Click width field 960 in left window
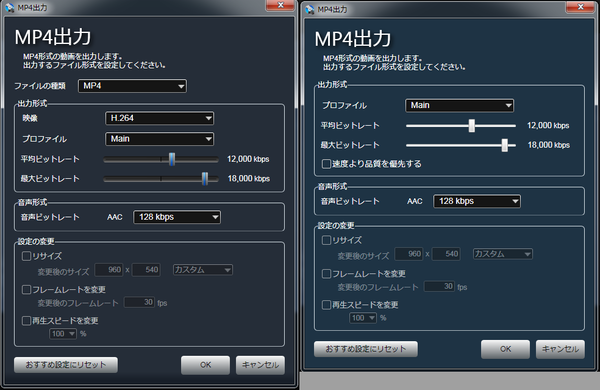This screenshot has width=600, height=390. pos(109,270)
